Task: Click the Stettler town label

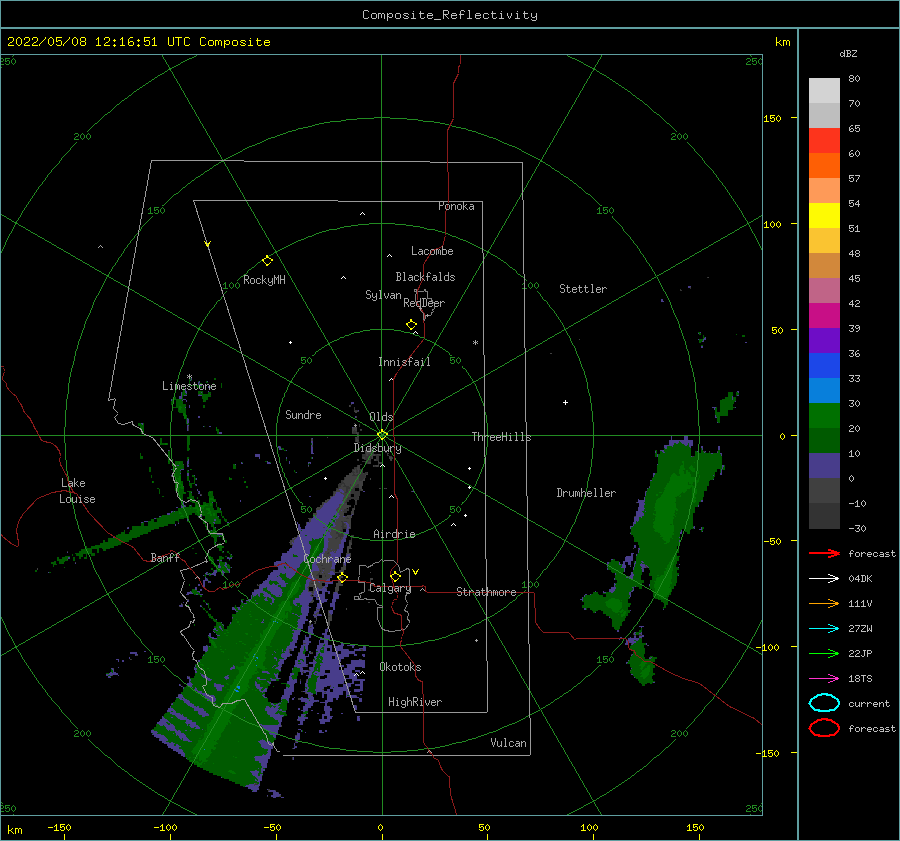Action: tap(583, 289)
